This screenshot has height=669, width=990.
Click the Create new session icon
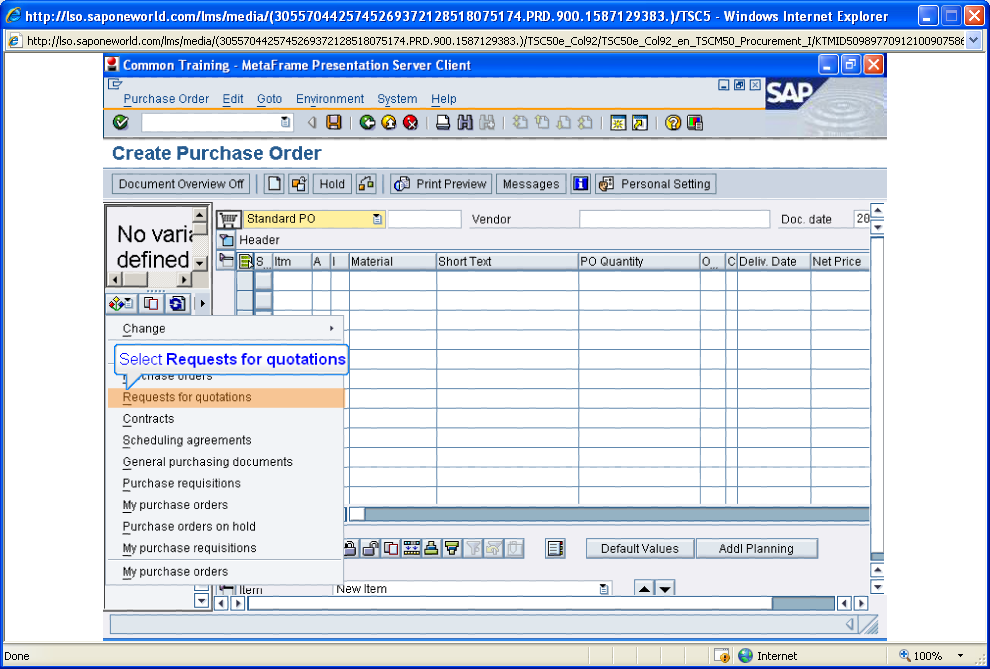click(618, 122)
